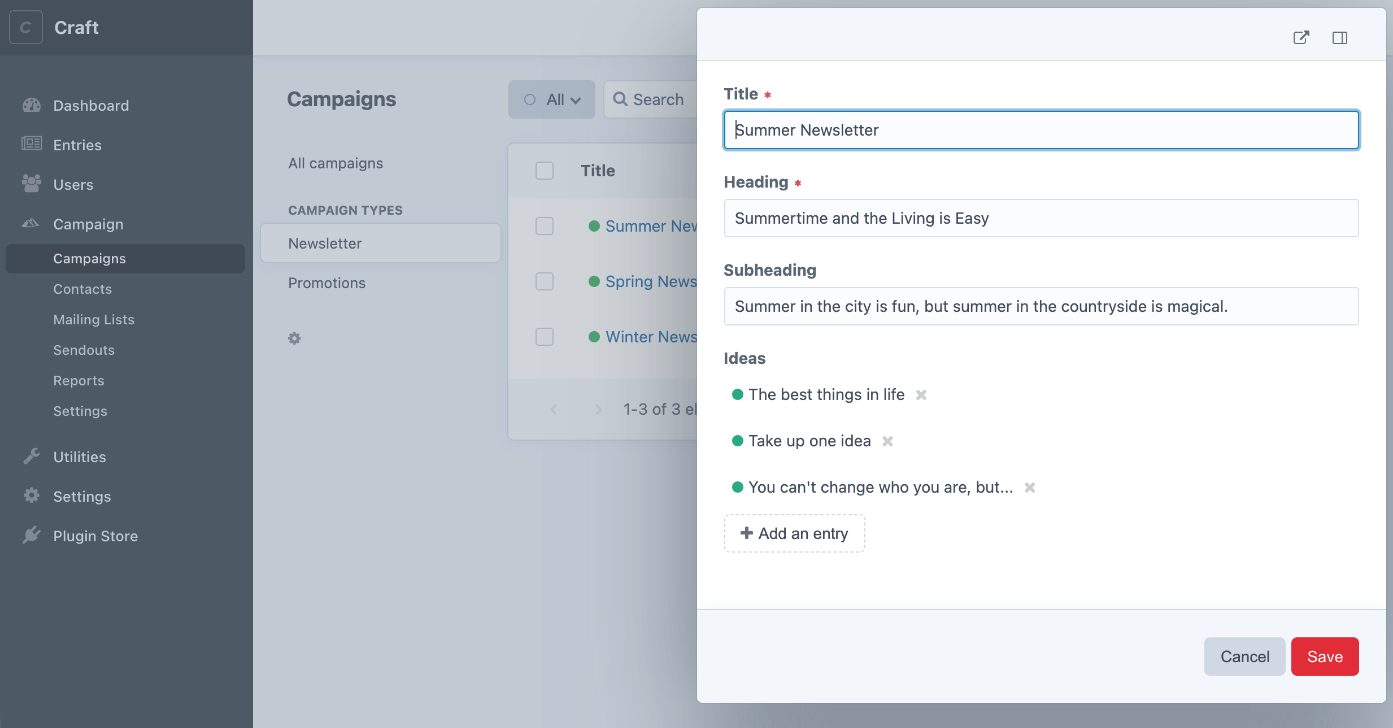Remove "The best things in life" entry
The height and width of the screenshot is (728, 1393).
922,395
